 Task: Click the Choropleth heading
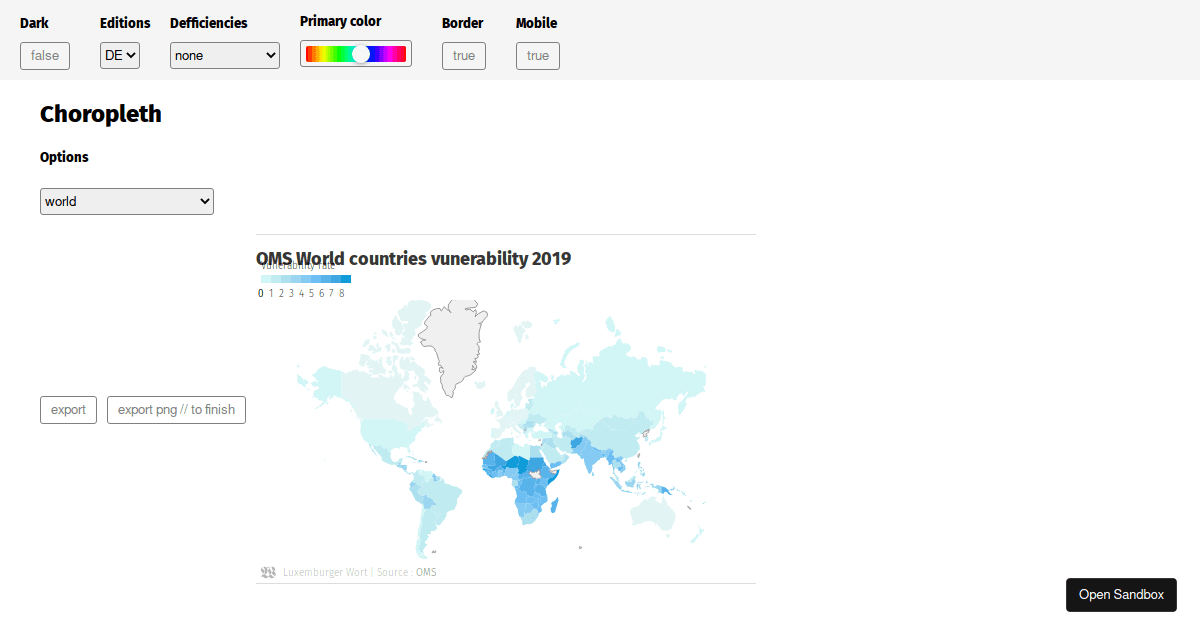pos(100,114)
